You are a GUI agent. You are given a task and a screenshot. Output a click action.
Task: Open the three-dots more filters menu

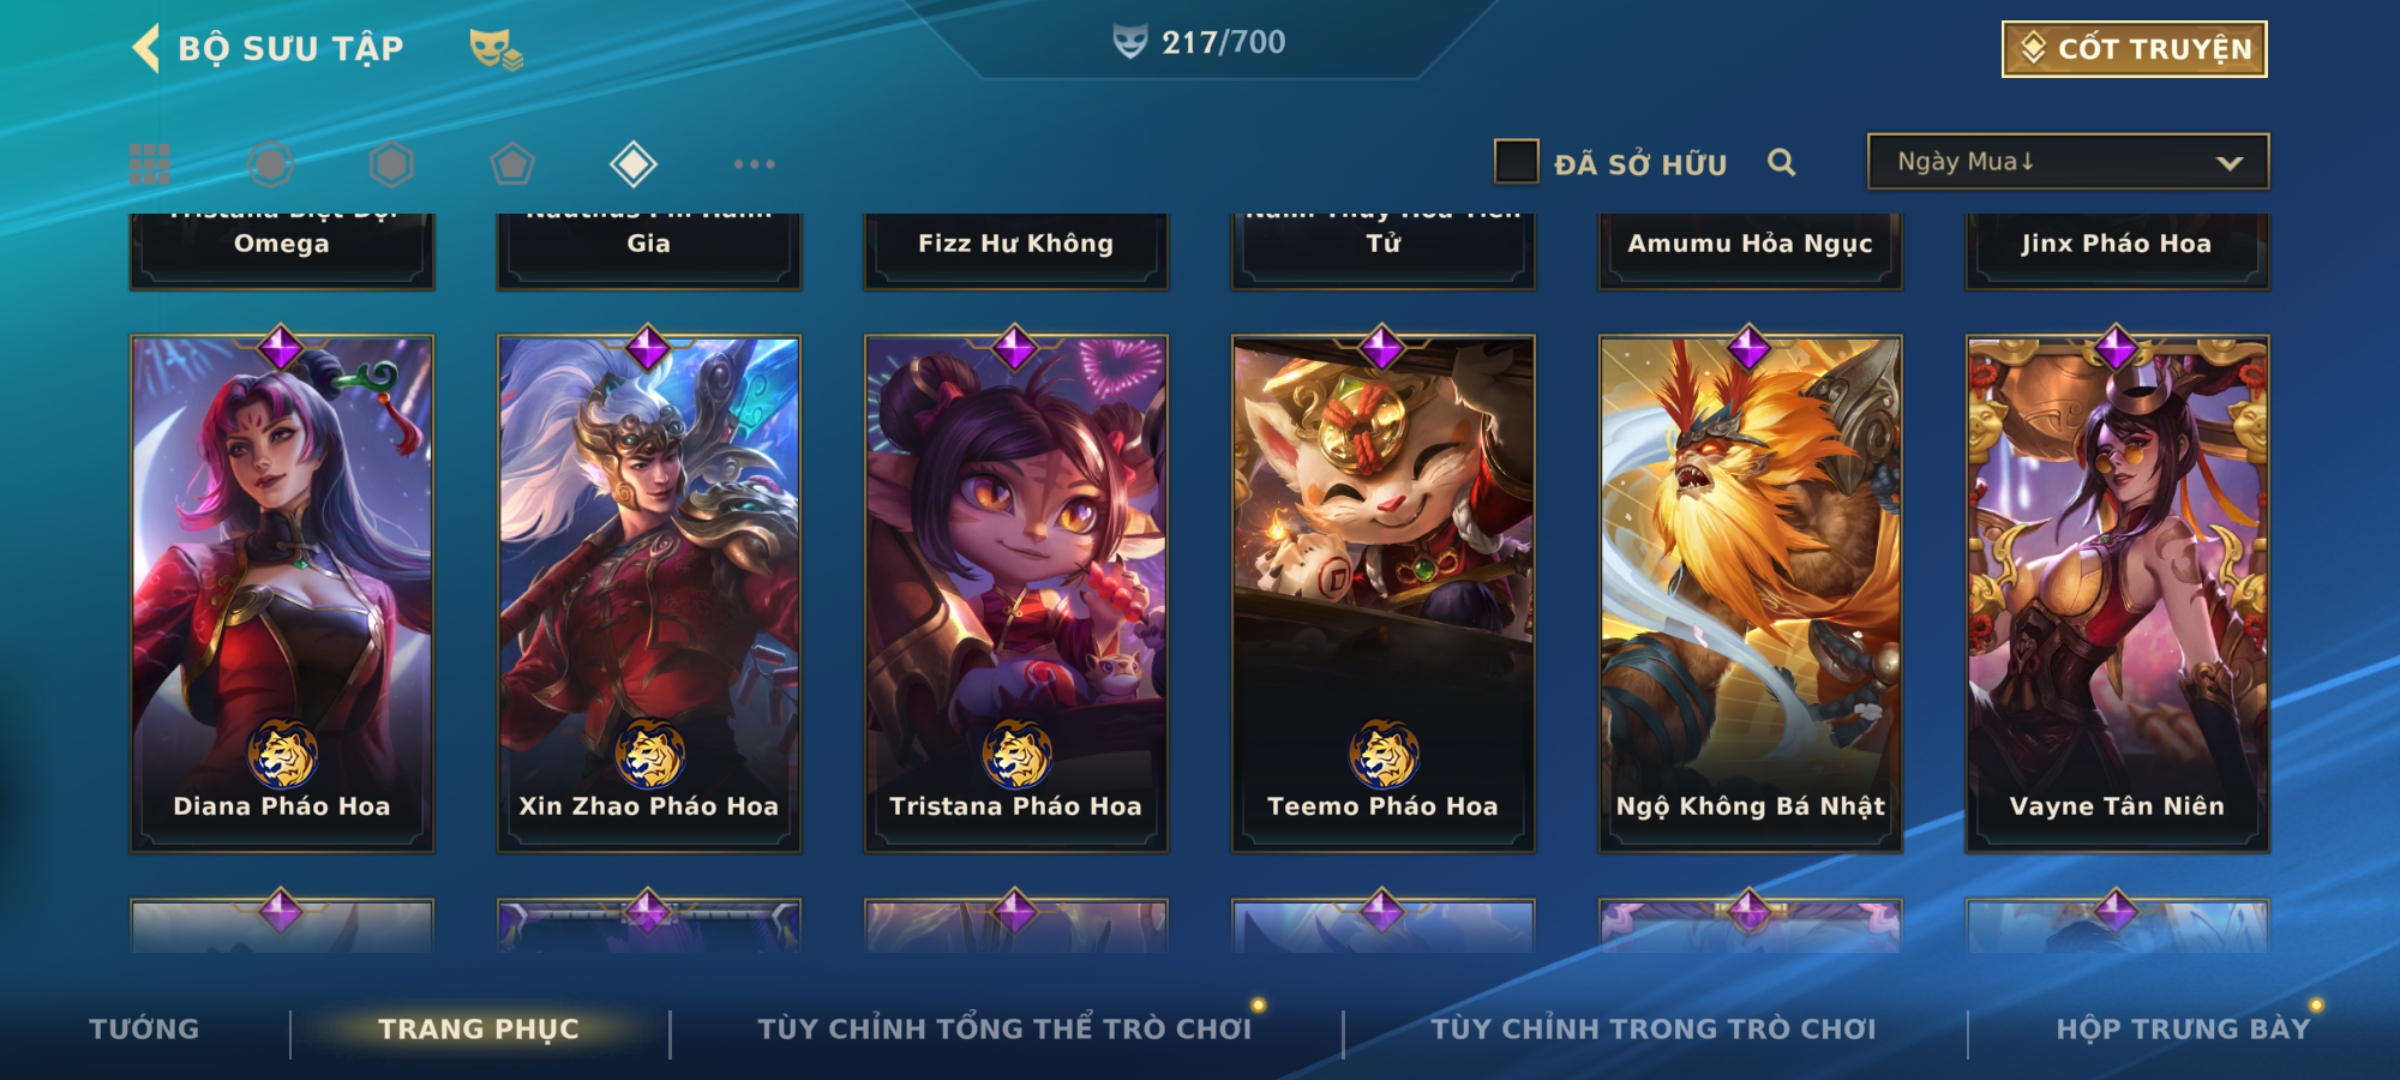(x=754, y=164)
